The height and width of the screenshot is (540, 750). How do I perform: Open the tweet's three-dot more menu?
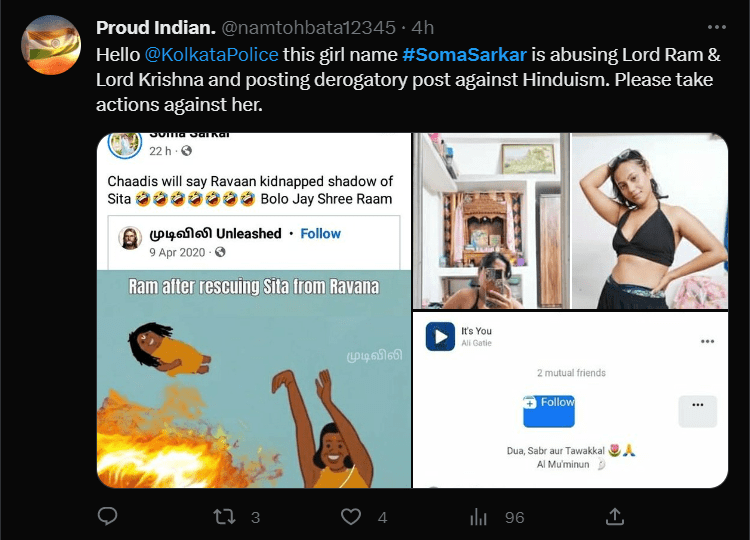(717, 27)
